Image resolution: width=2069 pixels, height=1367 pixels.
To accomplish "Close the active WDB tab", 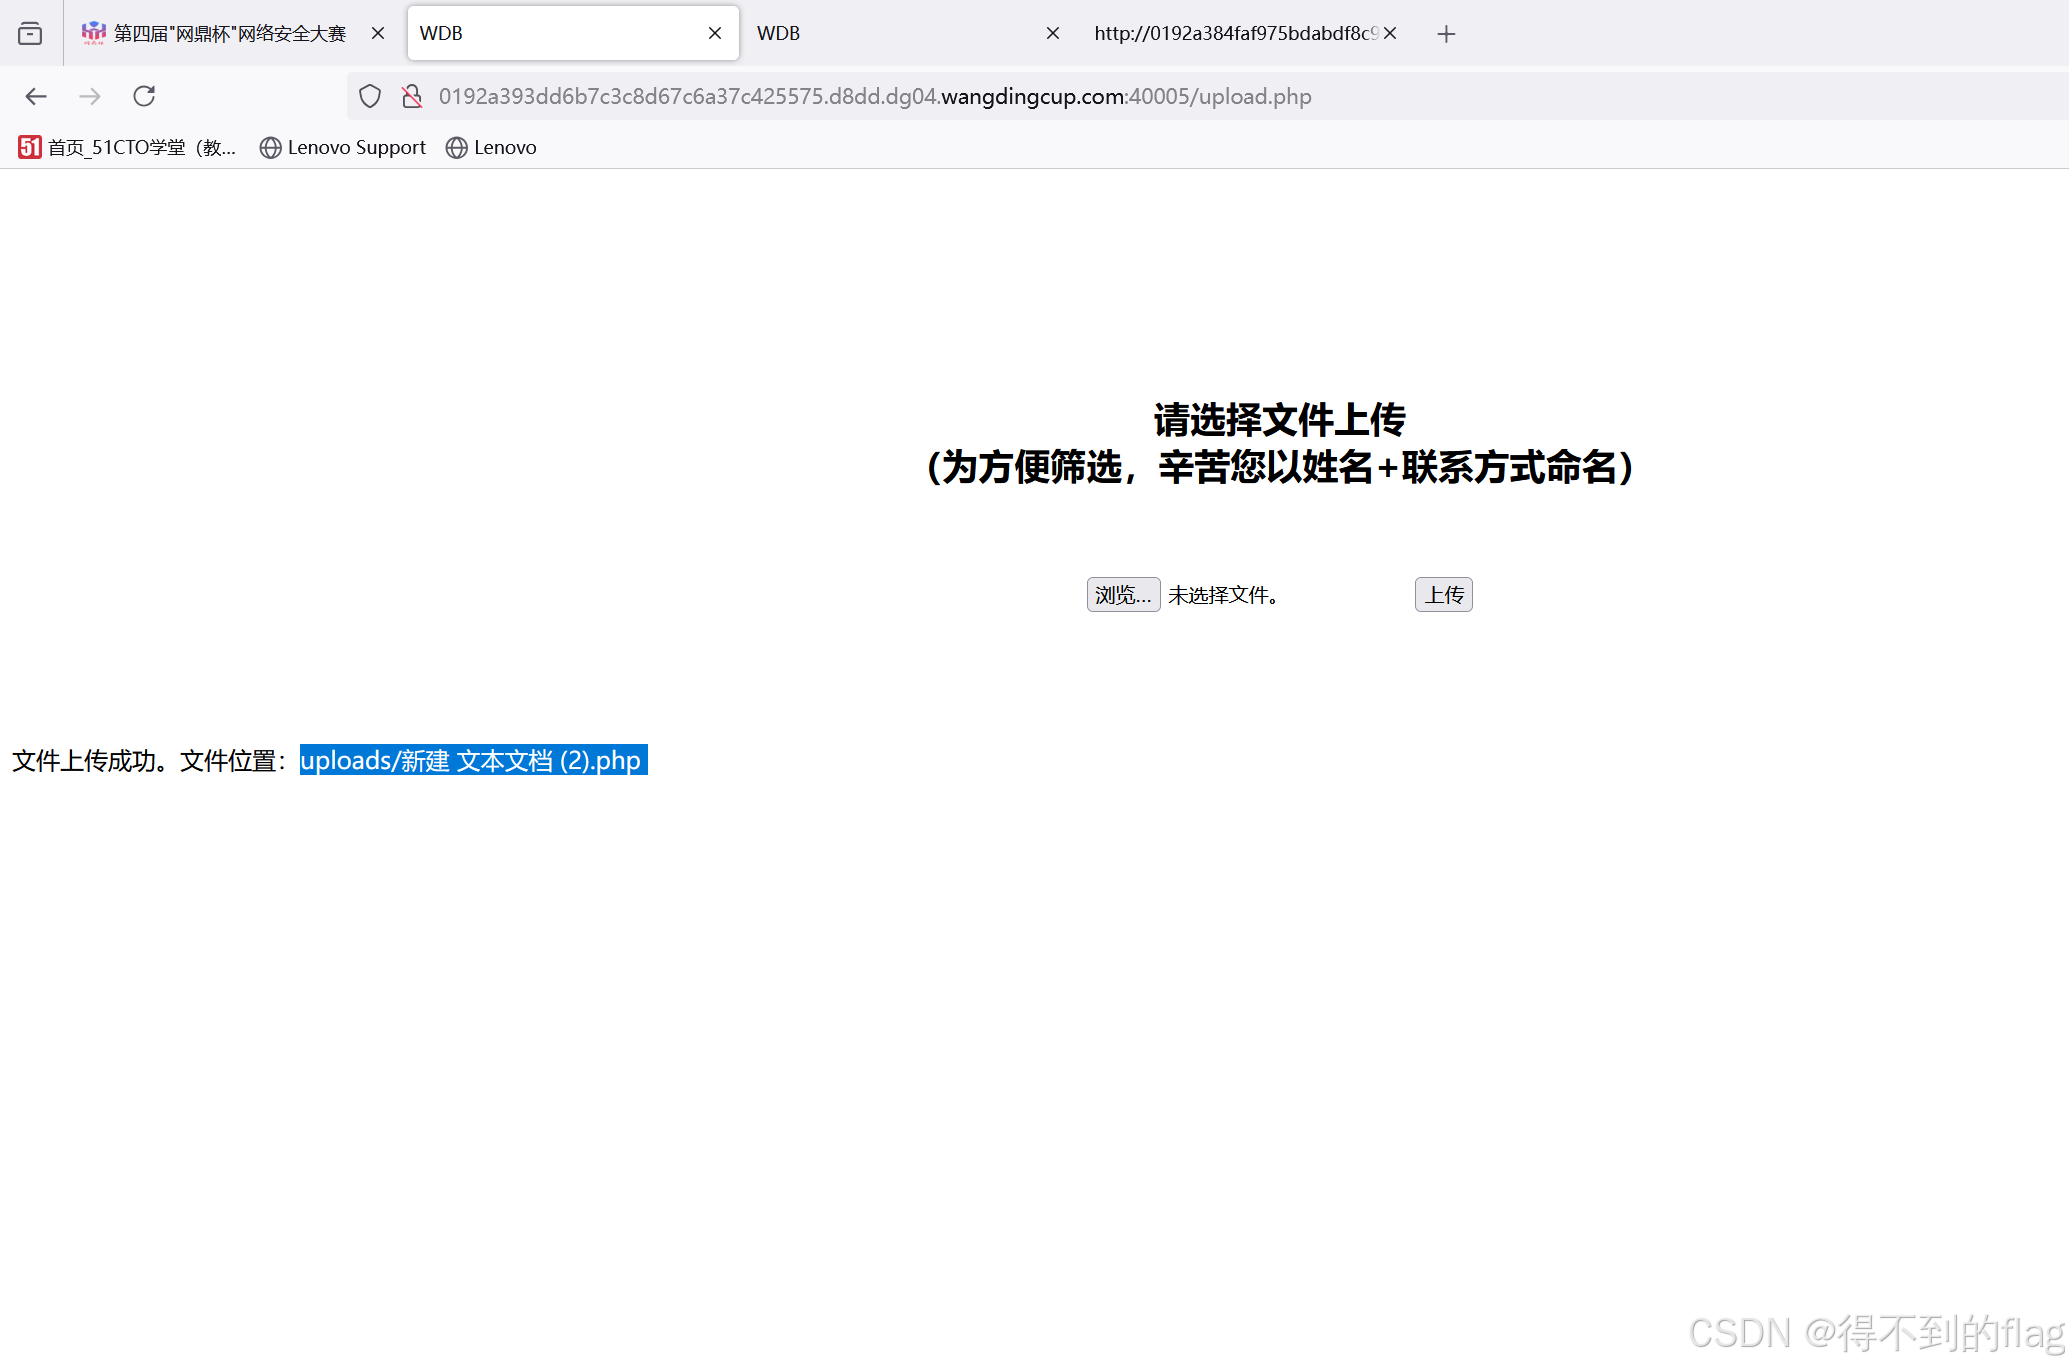I will (715, 34).
